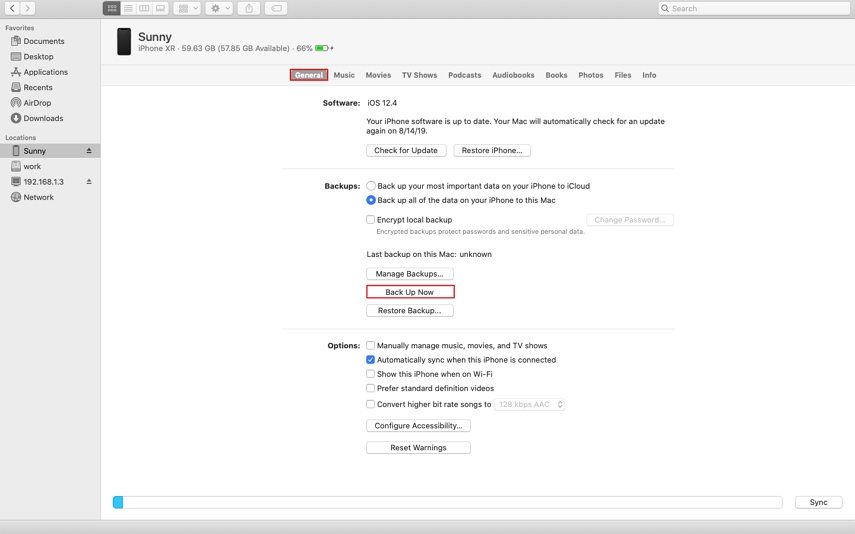
Task: Click the blue storage usage bar segment
Action: pos(118,502)
